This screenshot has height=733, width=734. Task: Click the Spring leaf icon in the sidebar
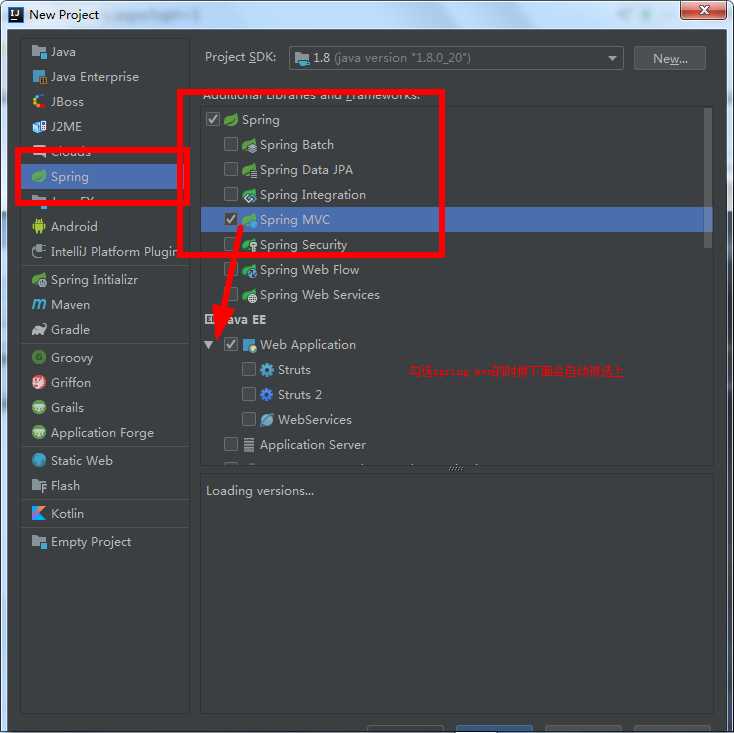(39, 176)
